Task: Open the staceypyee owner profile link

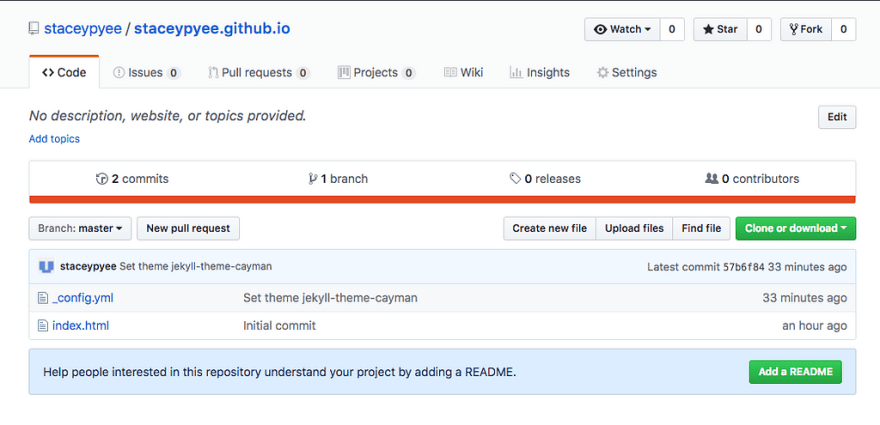Action: click(x=82, y=29)
